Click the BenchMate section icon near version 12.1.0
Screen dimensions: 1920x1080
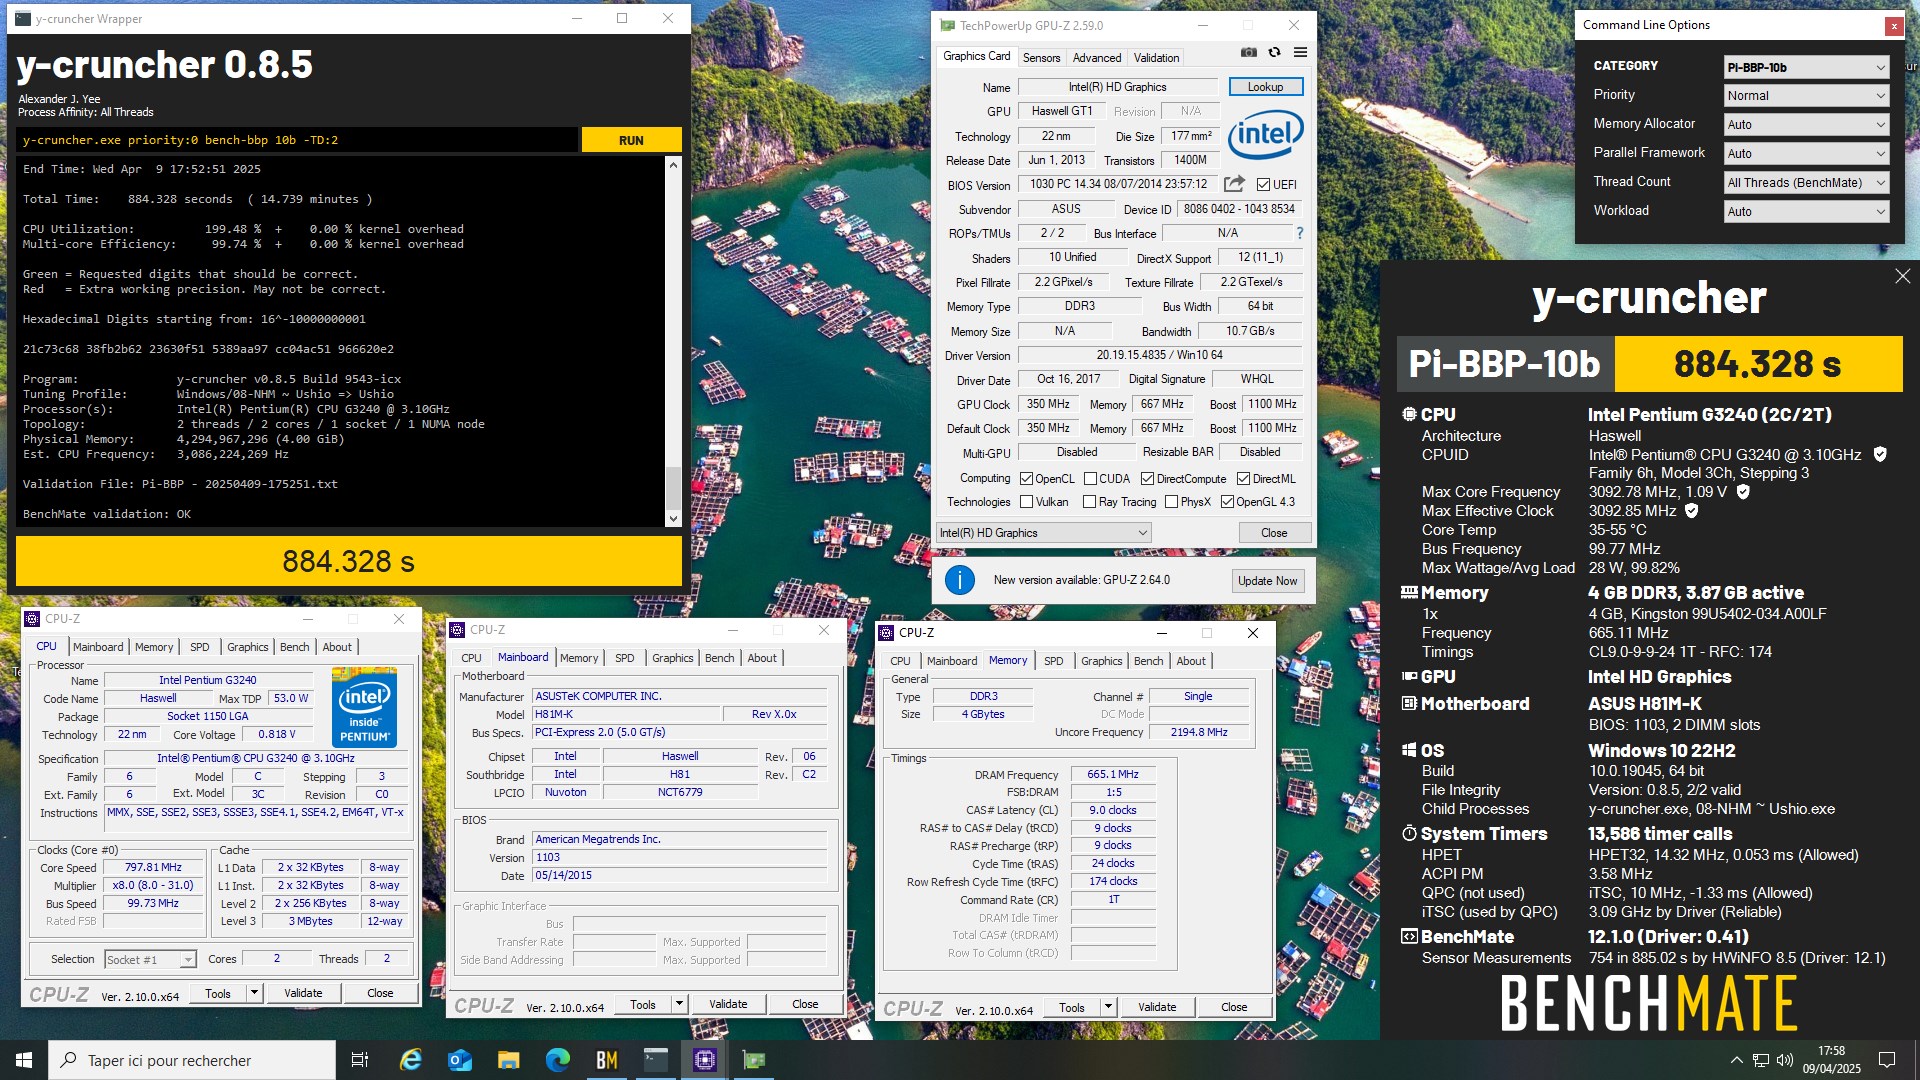(x=1409, y=937)
